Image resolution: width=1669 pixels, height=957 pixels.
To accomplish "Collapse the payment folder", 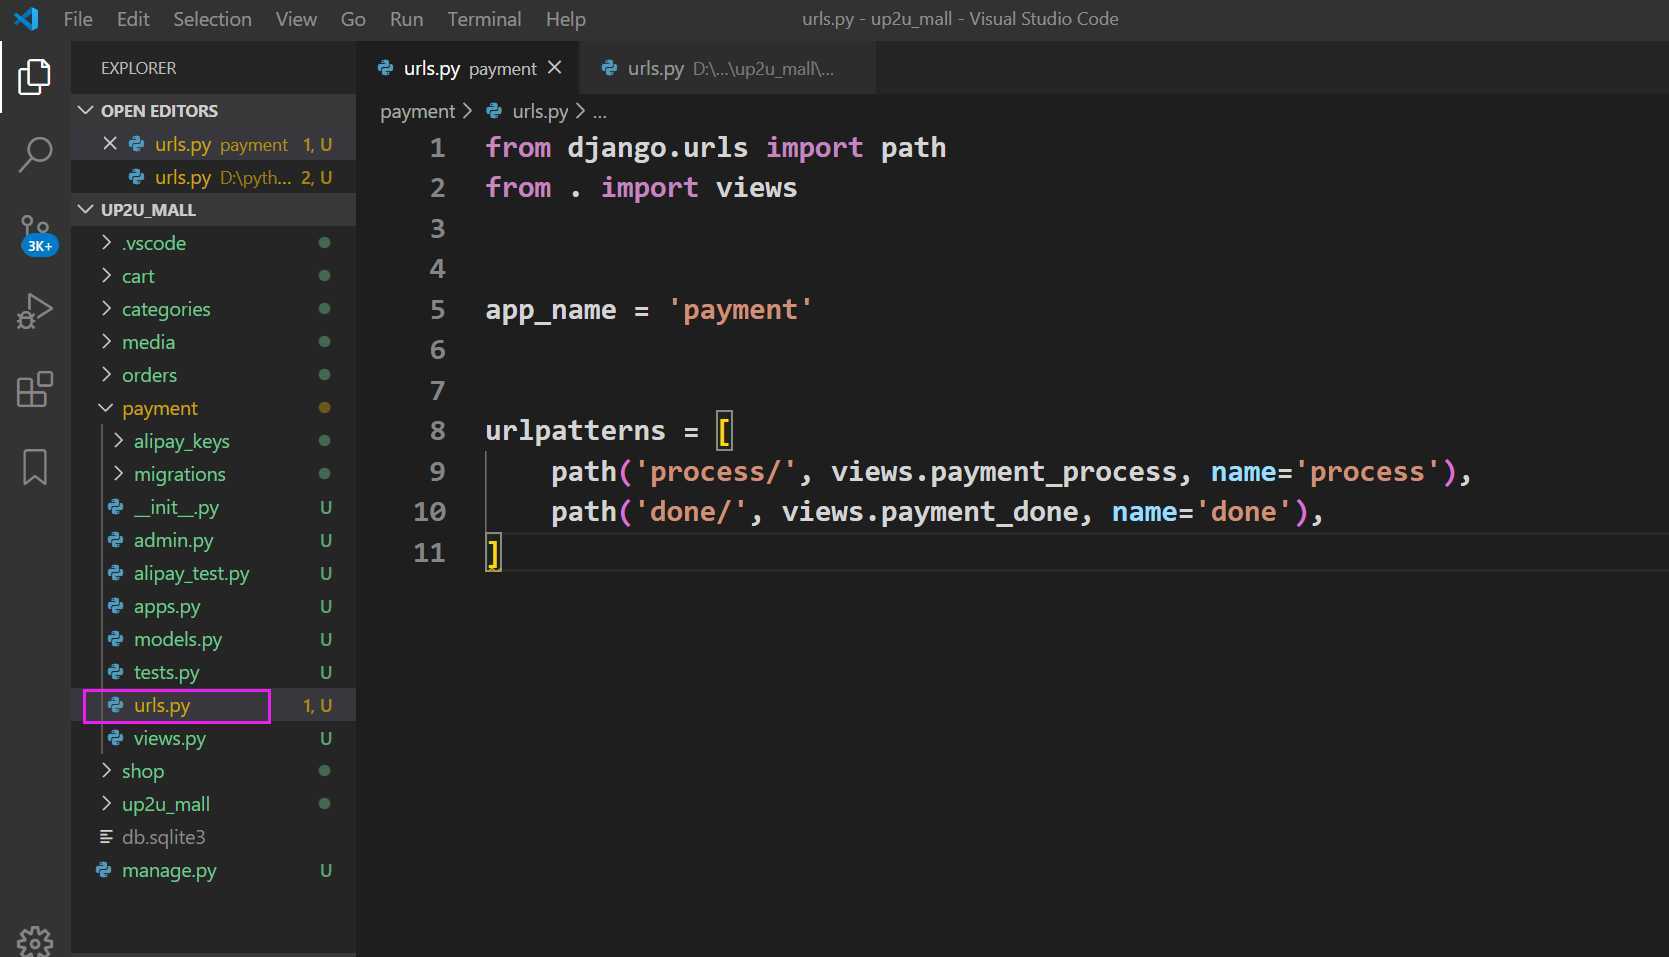I will [x=213, y=408].
